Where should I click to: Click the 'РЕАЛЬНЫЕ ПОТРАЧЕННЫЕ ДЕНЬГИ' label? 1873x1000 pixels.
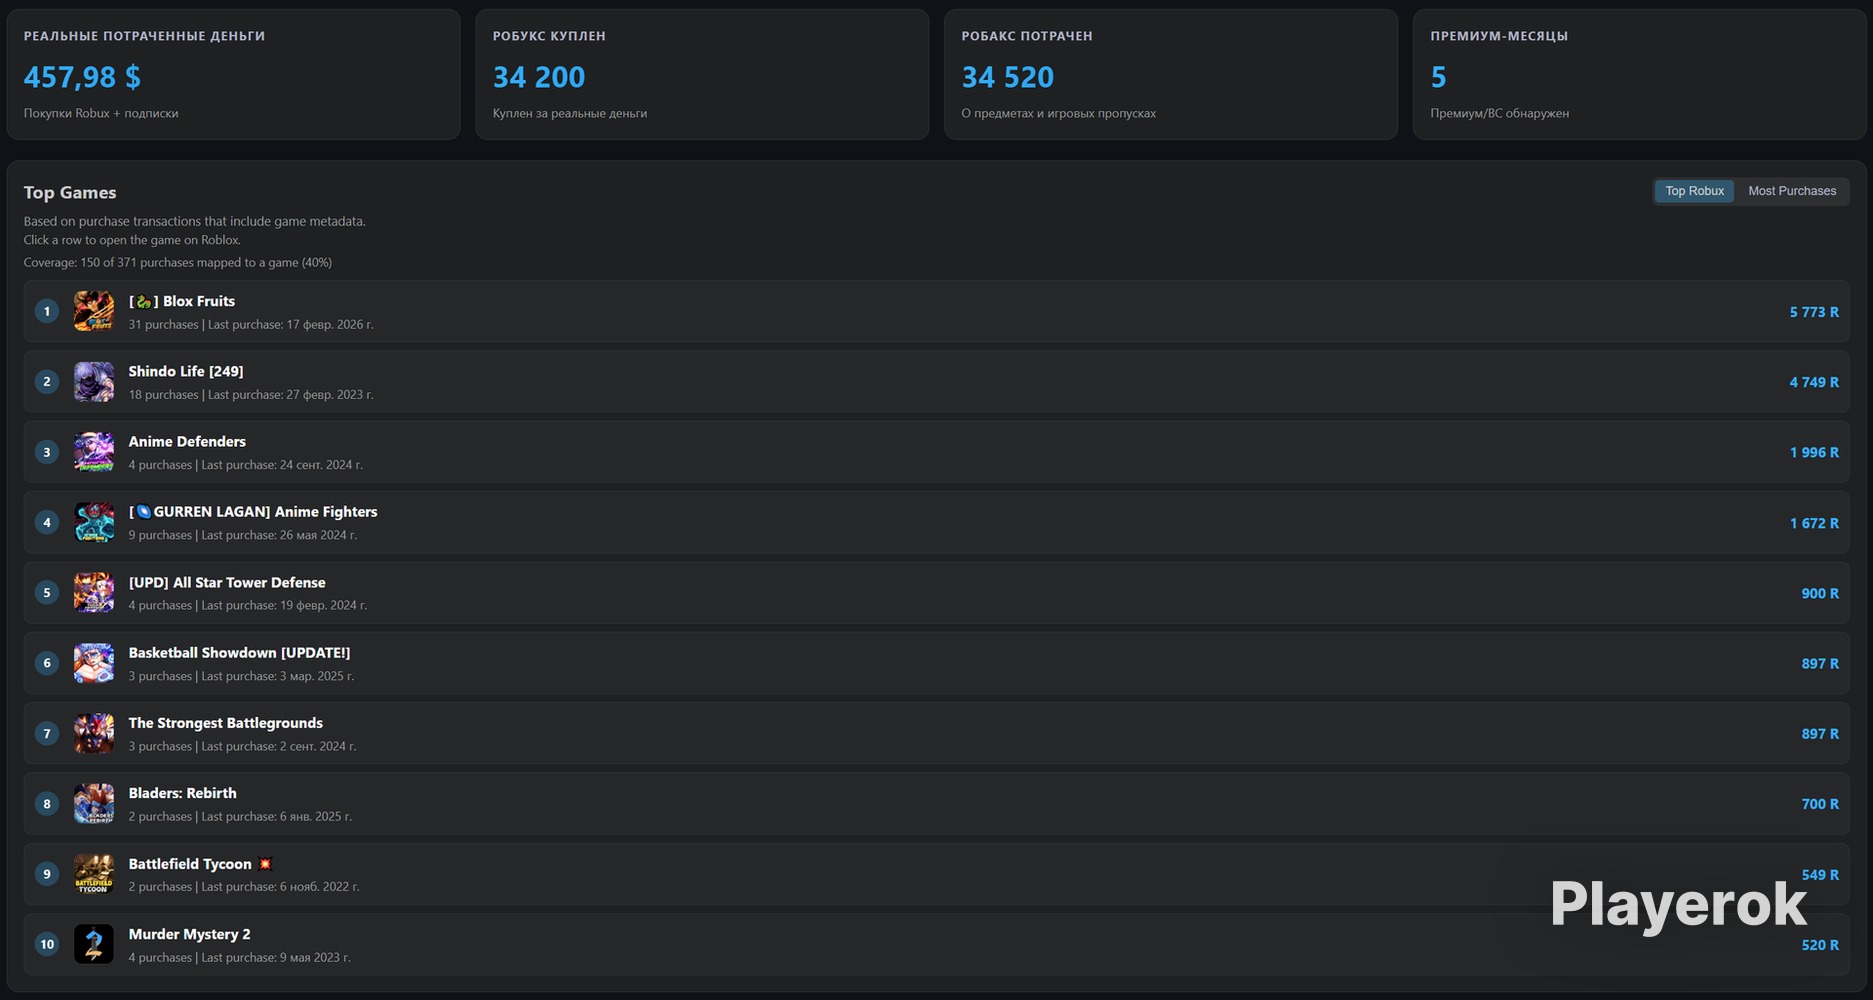click(145, 36)
